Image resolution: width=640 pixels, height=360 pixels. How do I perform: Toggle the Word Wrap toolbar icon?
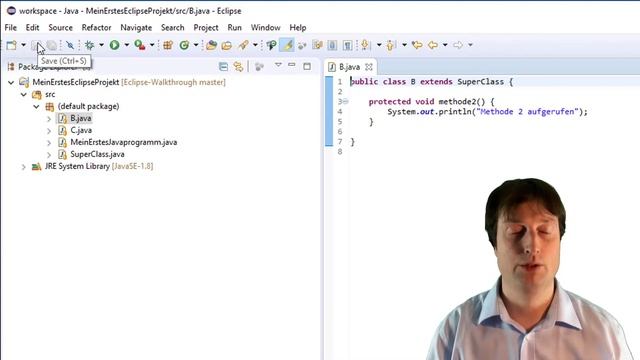318,45
